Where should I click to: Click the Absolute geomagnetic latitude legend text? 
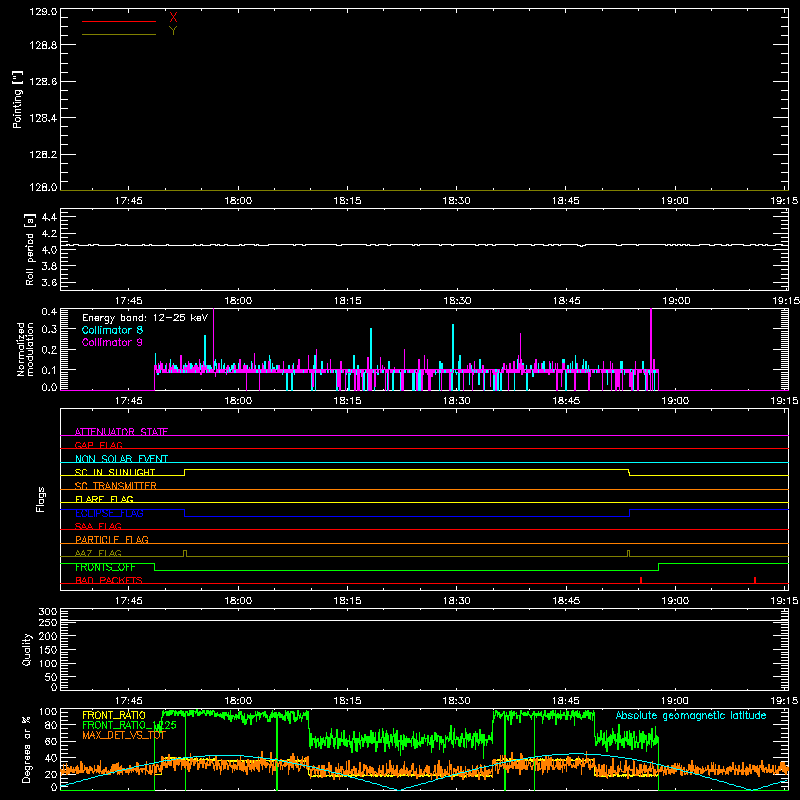point(691,715)
